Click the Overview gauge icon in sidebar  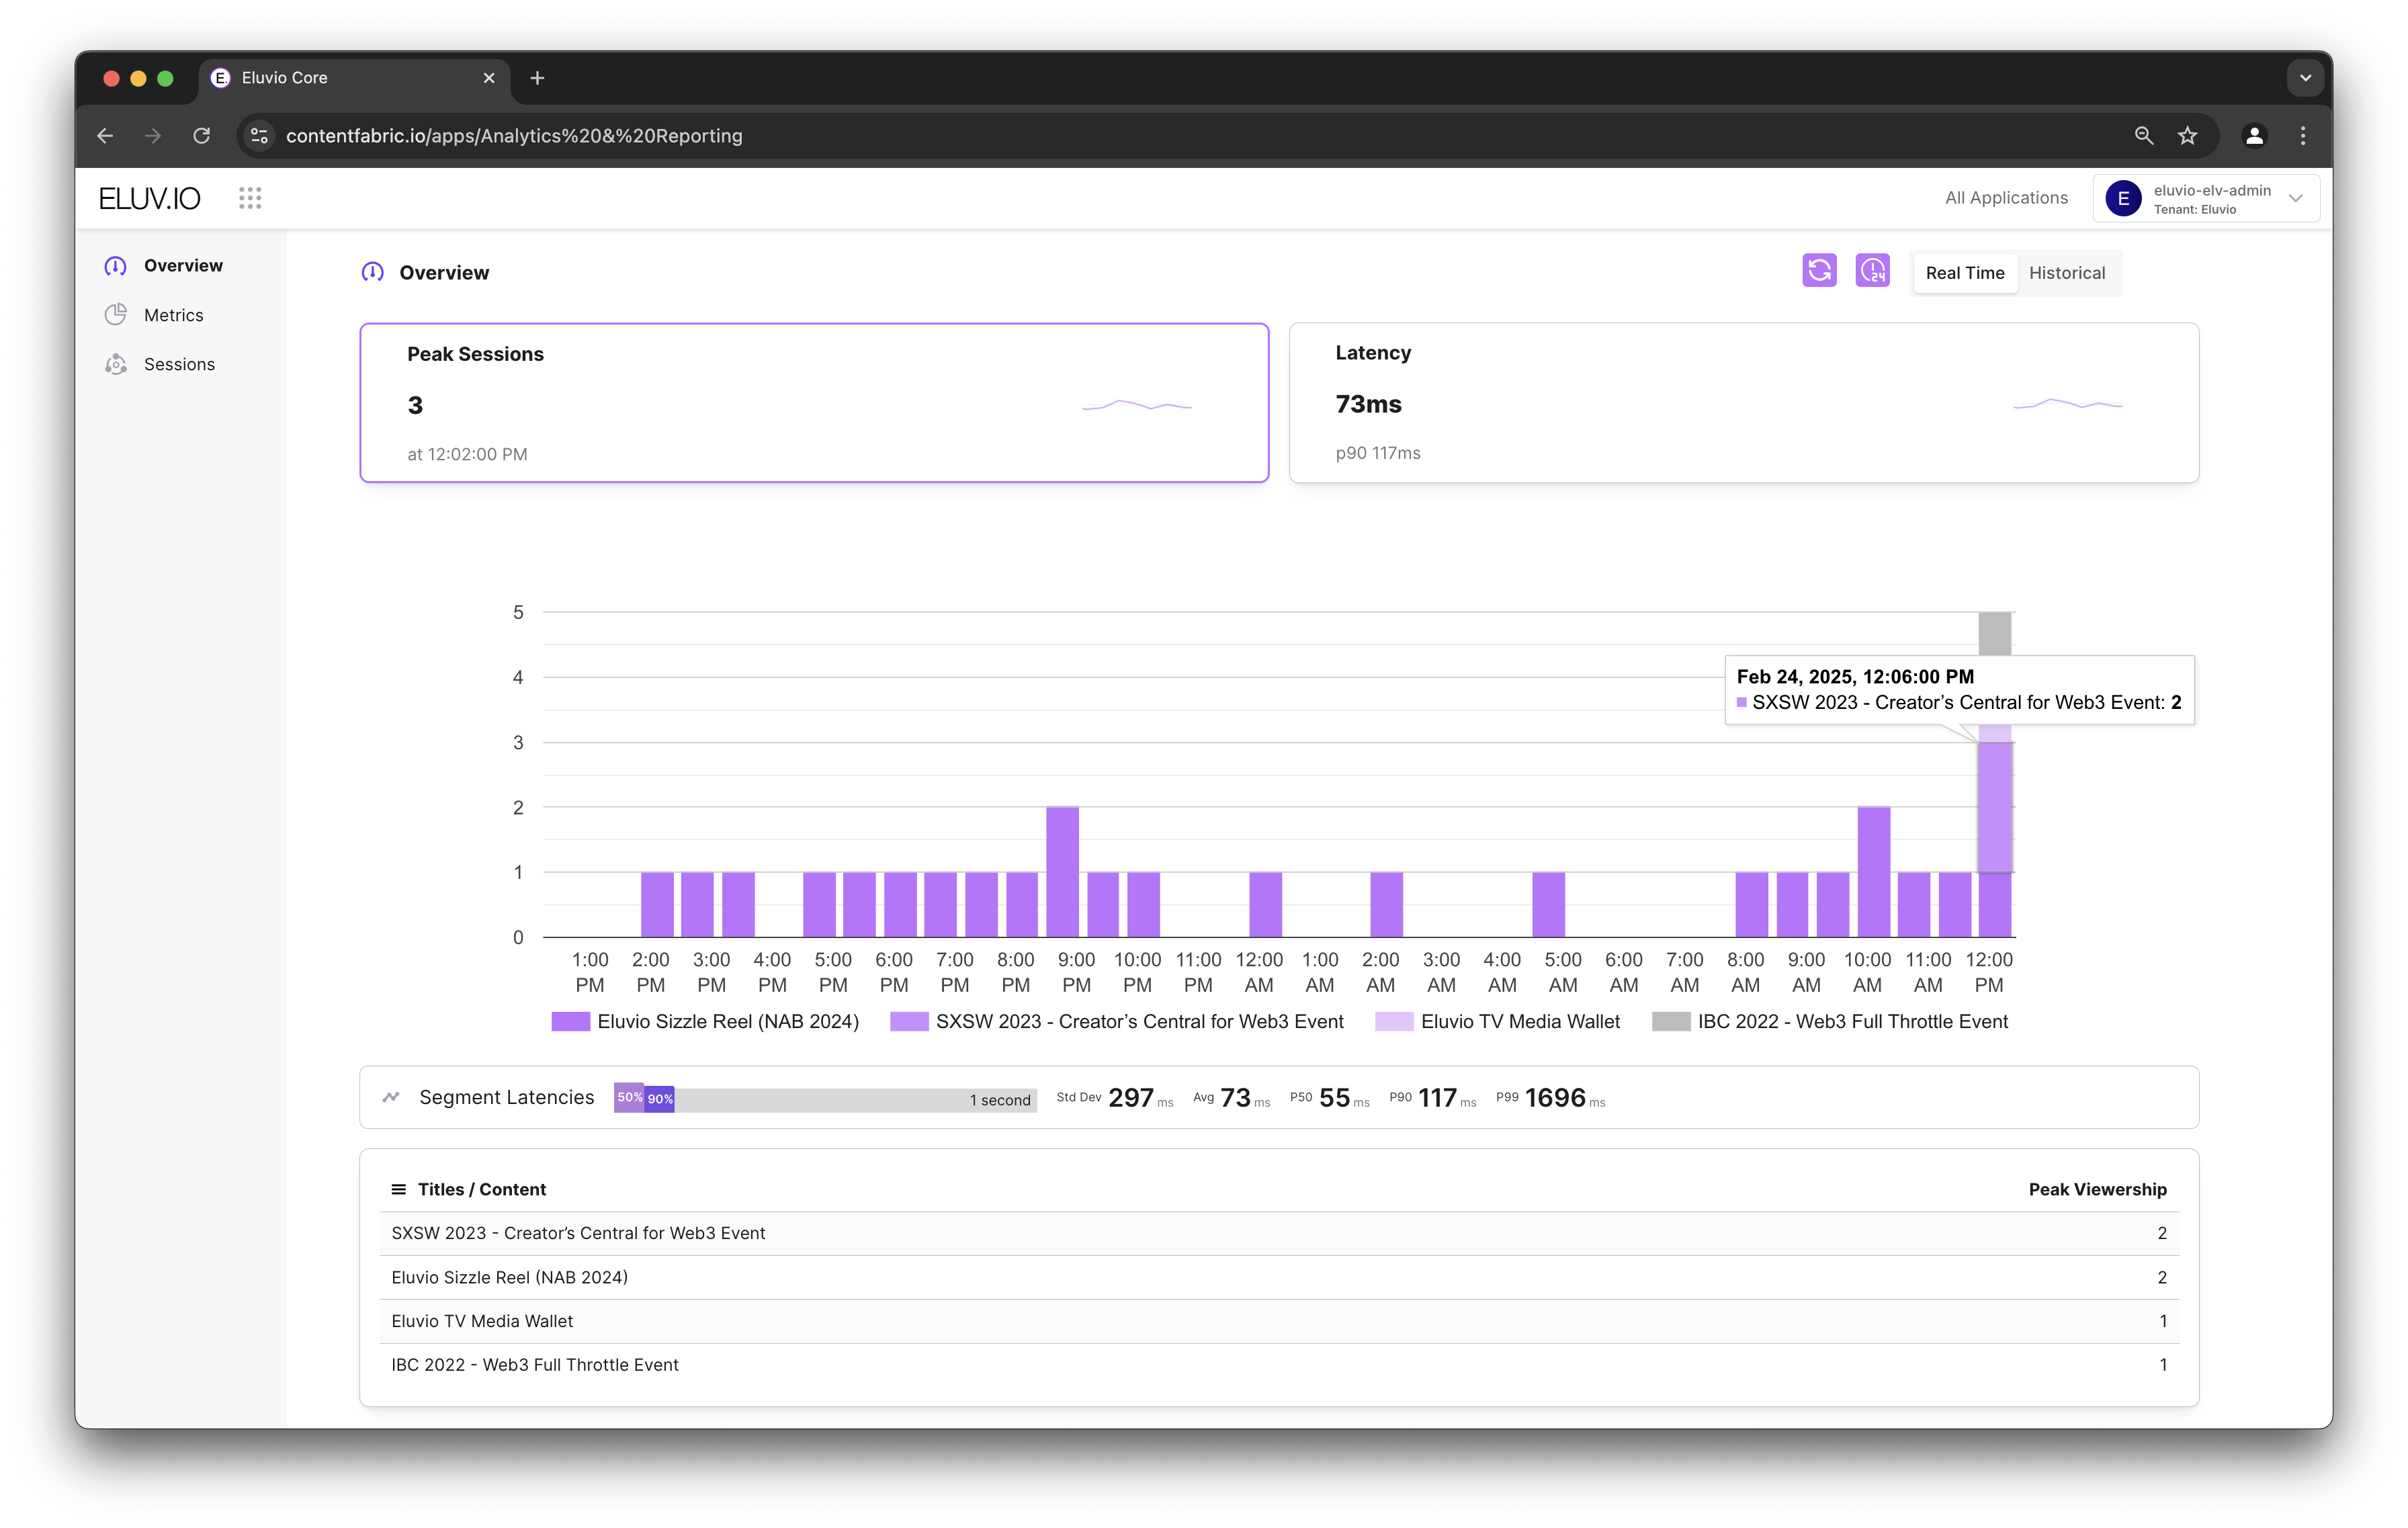116,266
